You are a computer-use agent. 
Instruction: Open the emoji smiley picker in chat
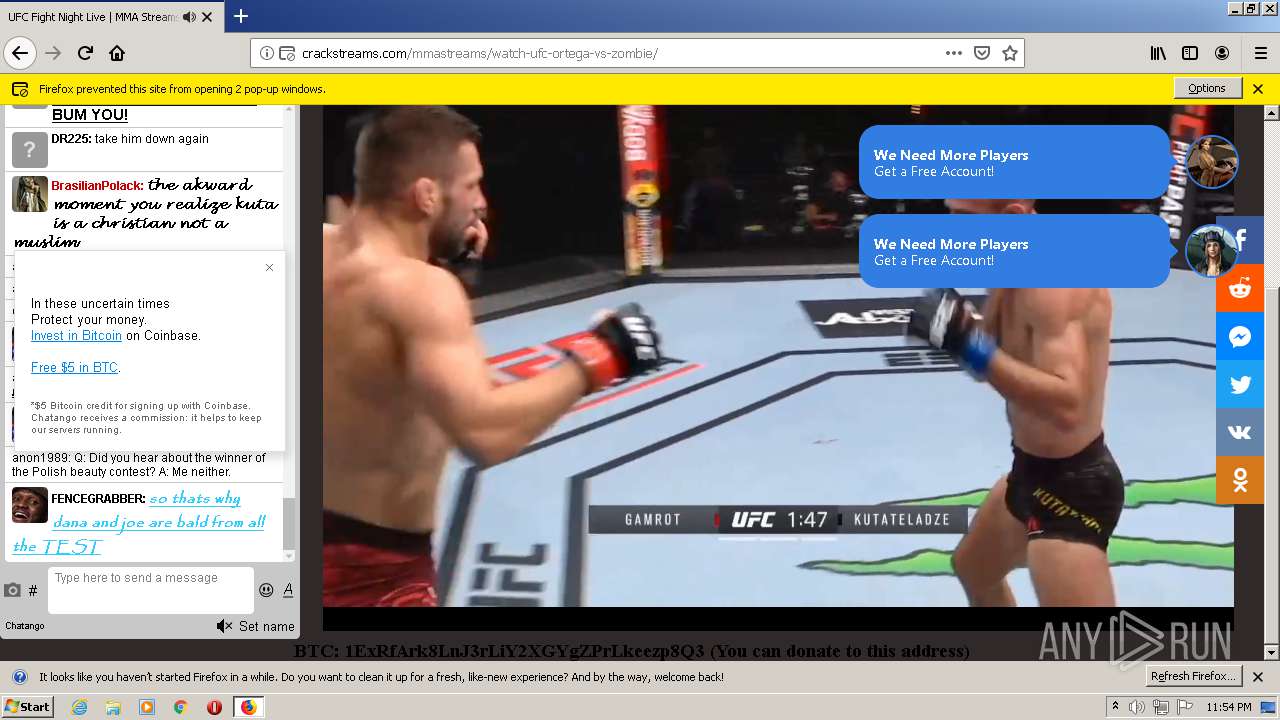point(266,590)
